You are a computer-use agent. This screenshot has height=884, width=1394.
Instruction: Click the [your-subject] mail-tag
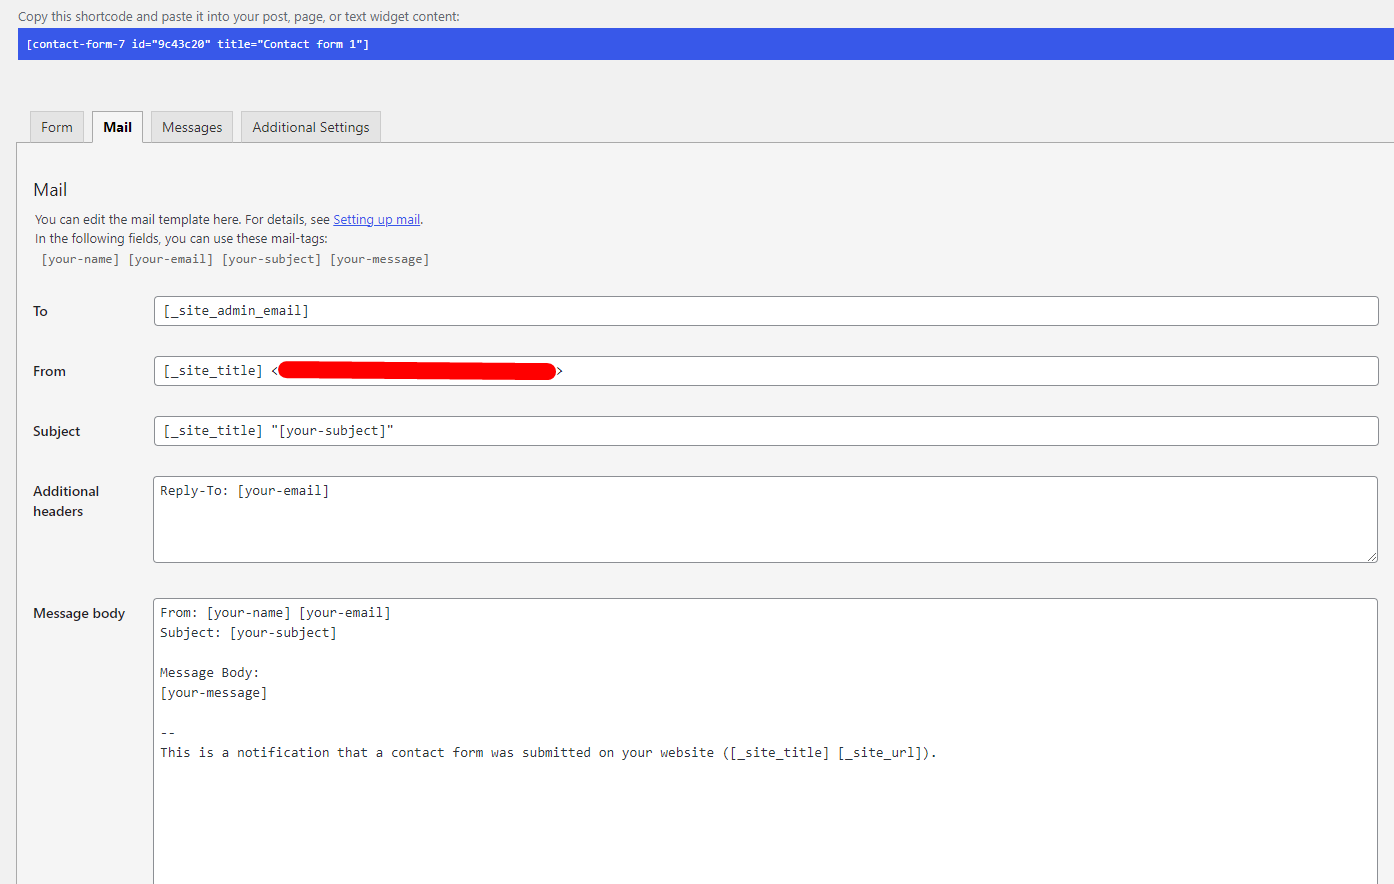[x=271, y=258]
